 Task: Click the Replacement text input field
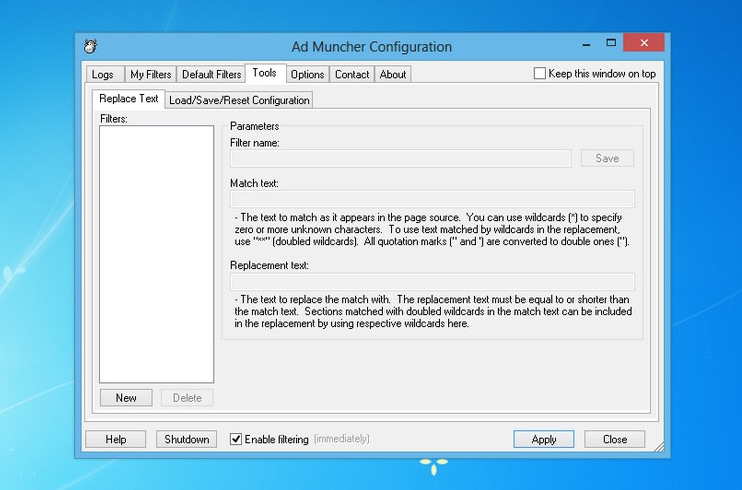[x=432, y=282]
